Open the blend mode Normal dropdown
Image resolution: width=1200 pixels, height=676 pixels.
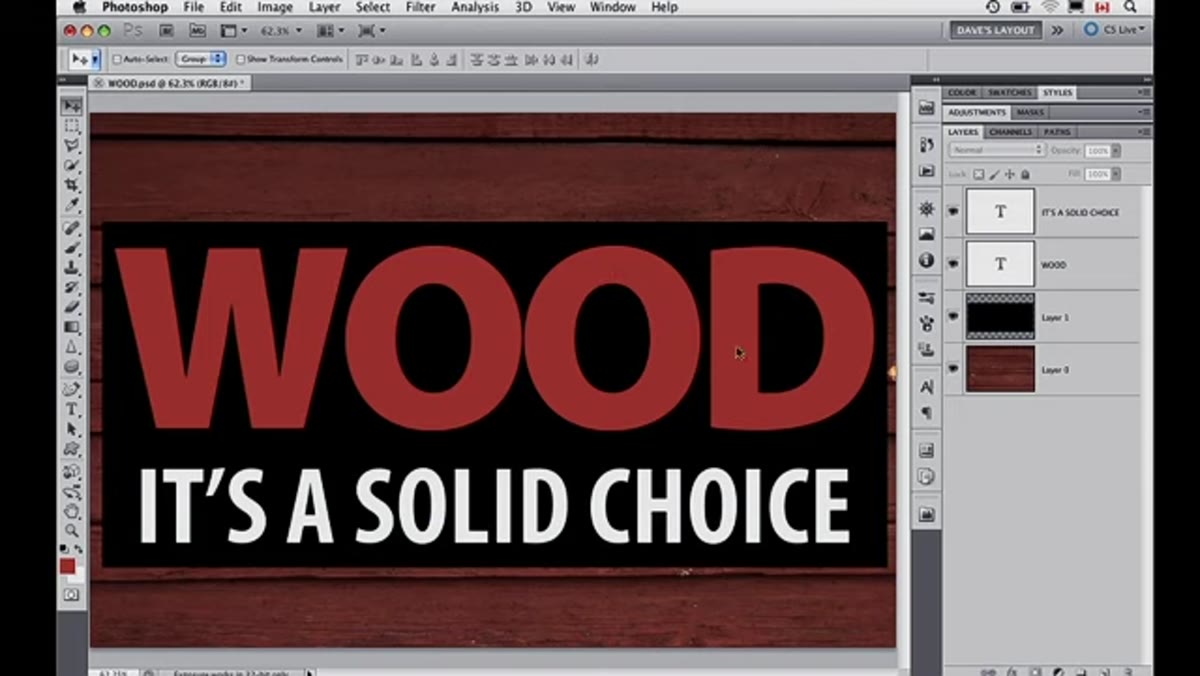997,150
